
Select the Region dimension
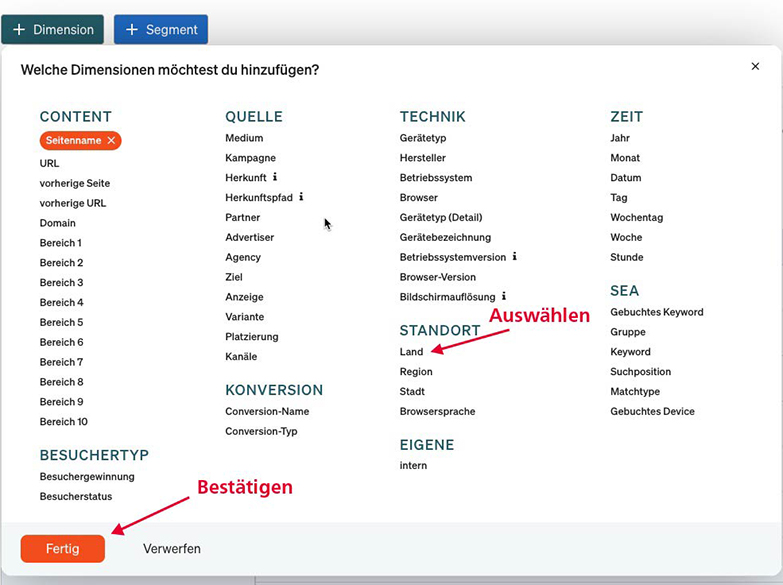(x=416, y=372)
